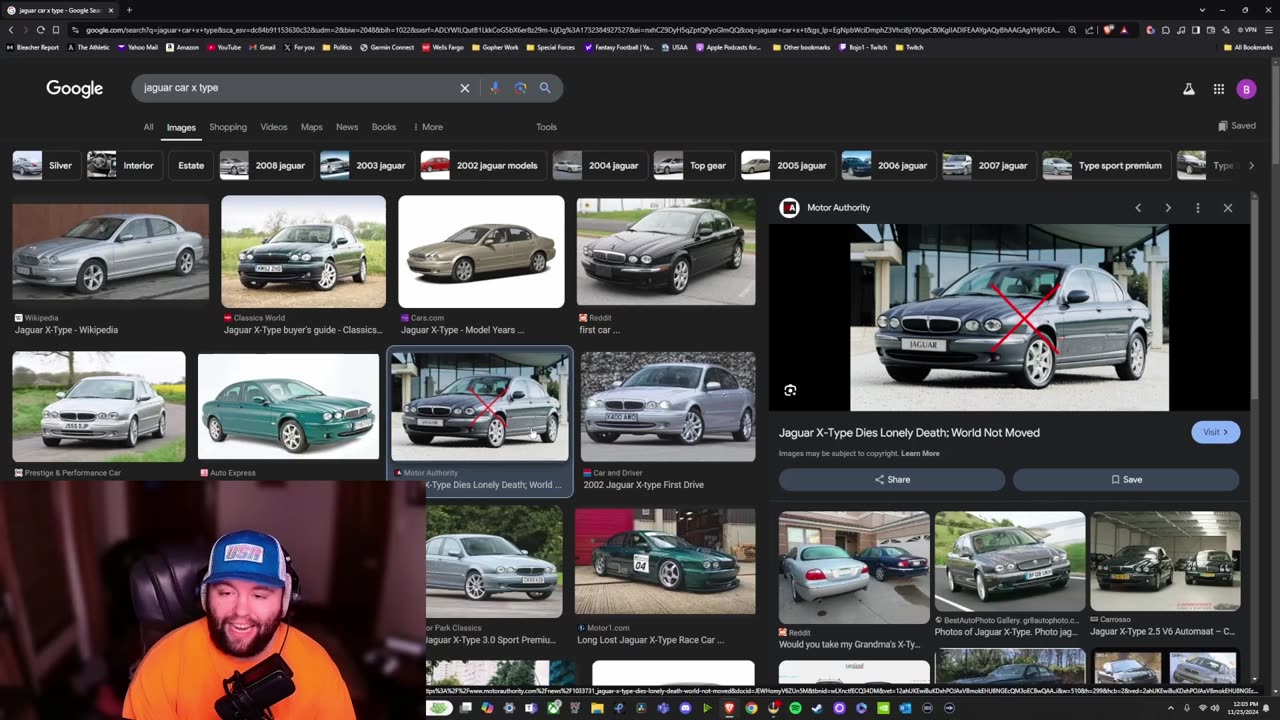This screenshot has height=720, width=1280.
Task: Apply the Interior filter chip
Action: tap(123, 165)
